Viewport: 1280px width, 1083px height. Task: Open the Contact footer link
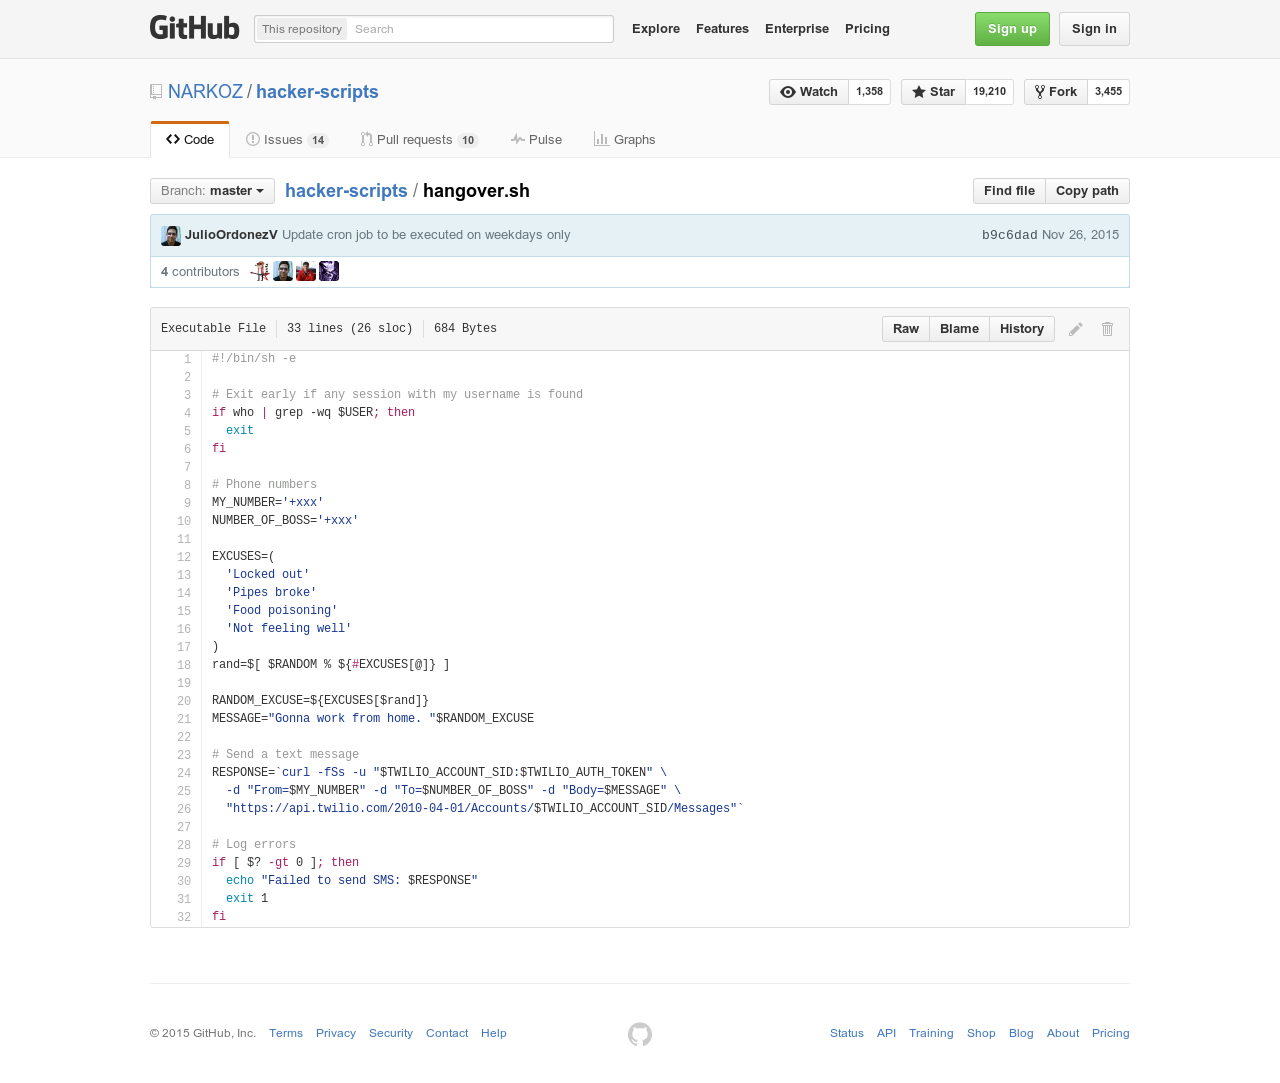pyautogui.click(x=447, y=1033)
